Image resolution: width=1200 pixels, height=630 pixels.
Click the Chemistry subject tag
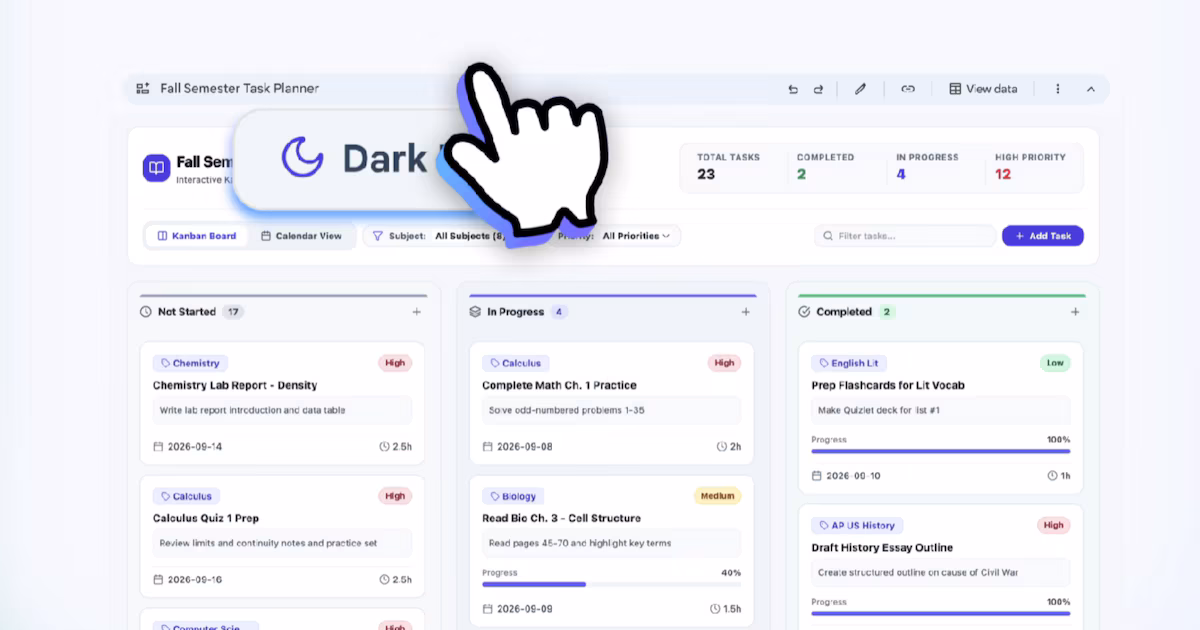pos(190,363)
